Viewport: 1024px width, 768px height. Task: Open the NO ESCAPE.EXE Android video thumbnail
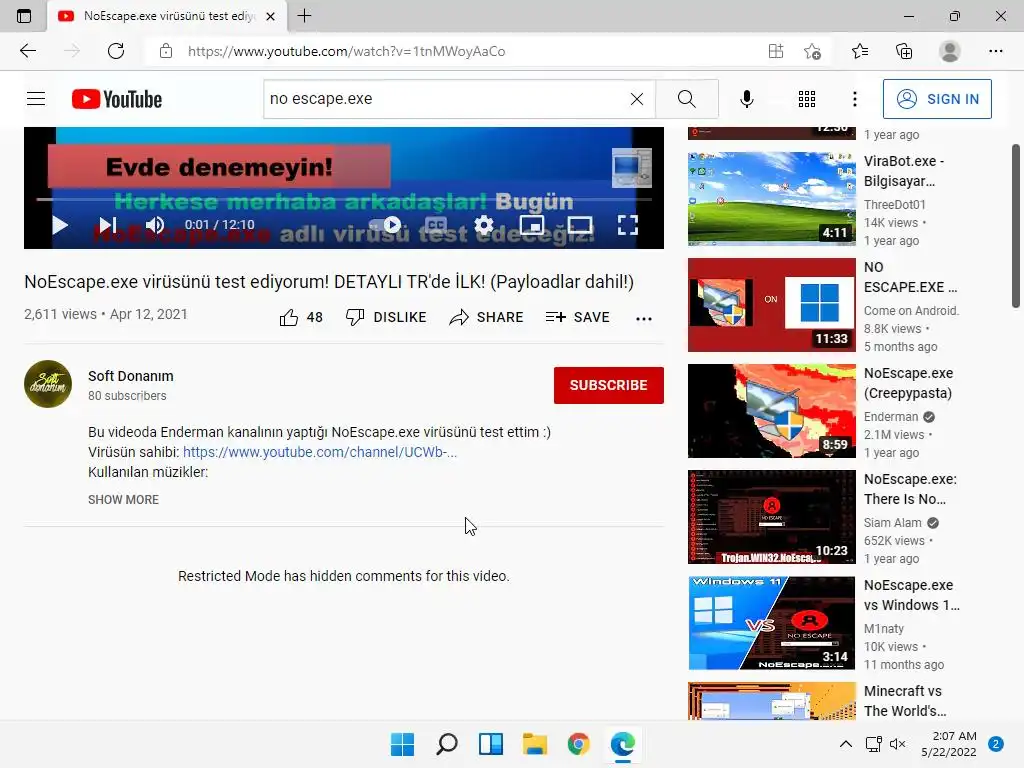pos(771,305)
